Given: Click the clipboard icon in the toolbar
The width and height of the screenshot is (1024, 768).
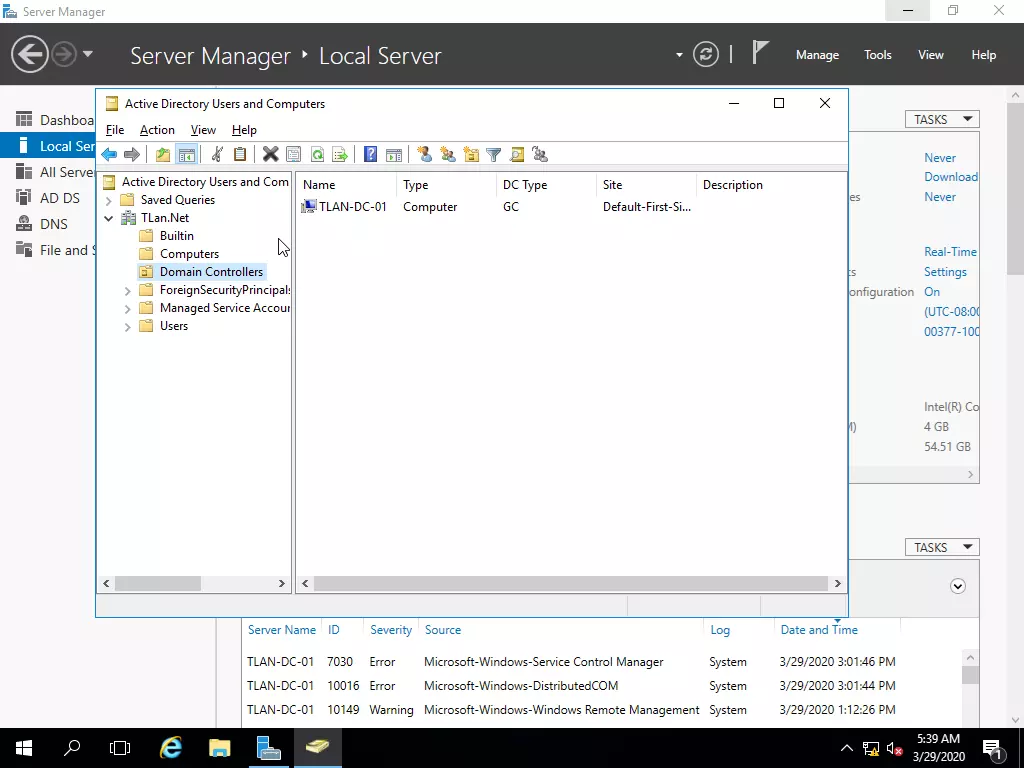Looking at the screenshot, I should point(240,155).
